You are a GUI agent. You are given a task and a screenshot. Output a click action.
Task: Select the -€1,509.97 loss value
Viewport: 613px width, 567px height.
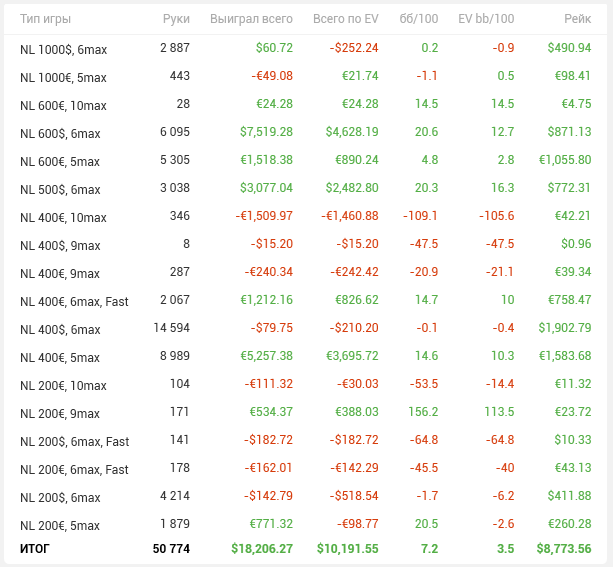pos(264,216)
